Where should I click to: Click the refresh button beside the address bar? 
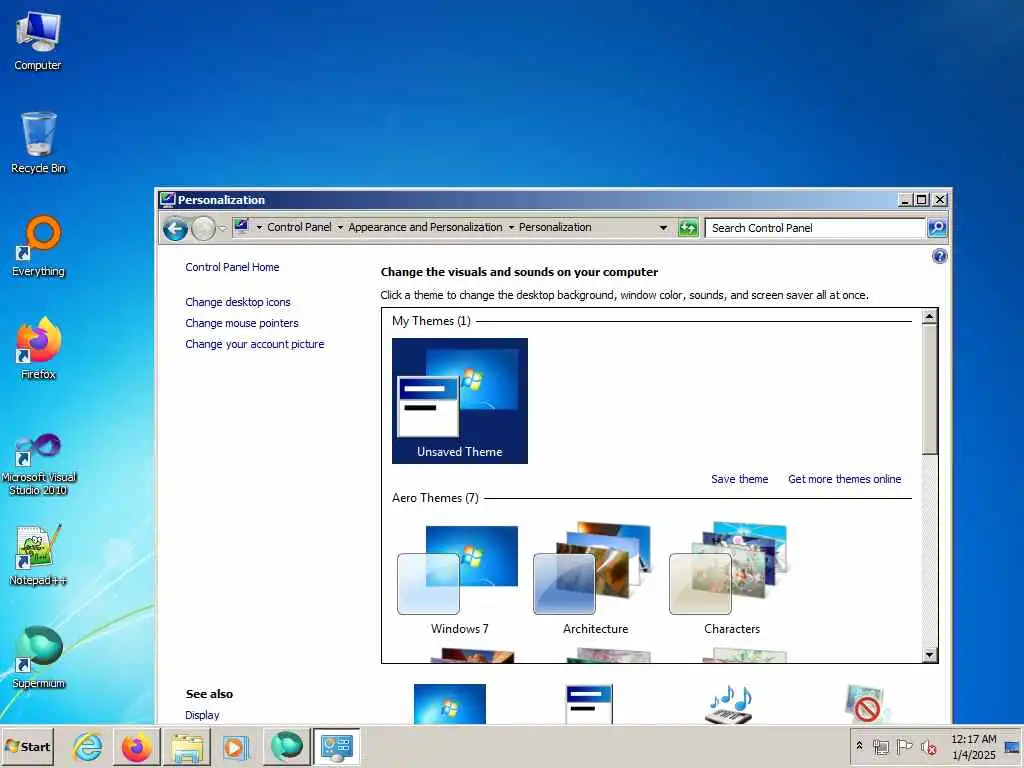click(x=688, y=228)
